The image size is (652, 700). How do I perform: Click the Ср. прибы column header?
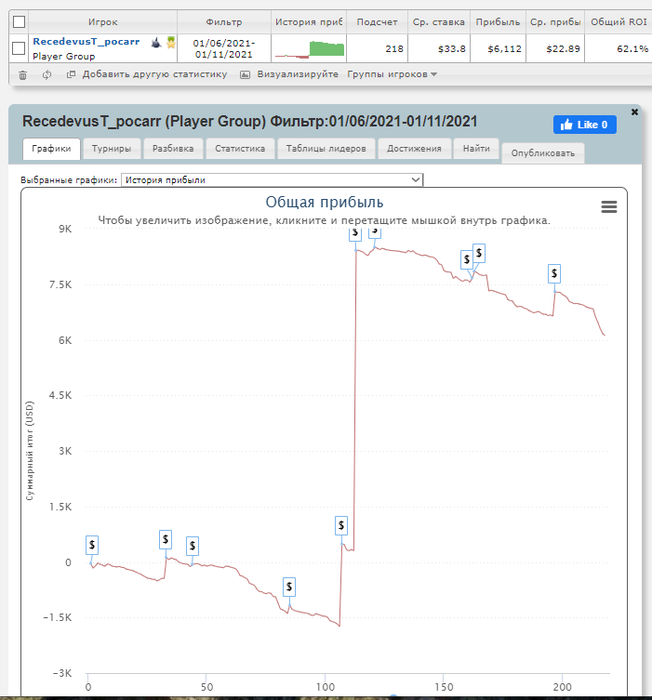555,22
